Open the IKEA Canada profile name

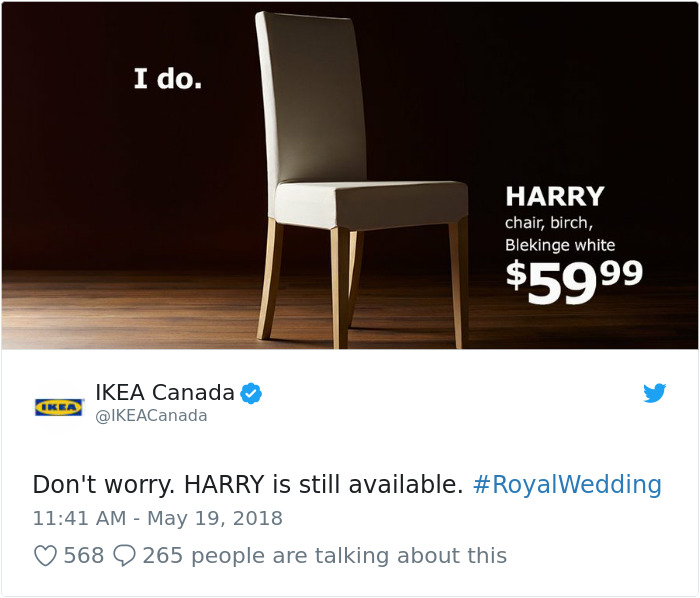(165, 392)
